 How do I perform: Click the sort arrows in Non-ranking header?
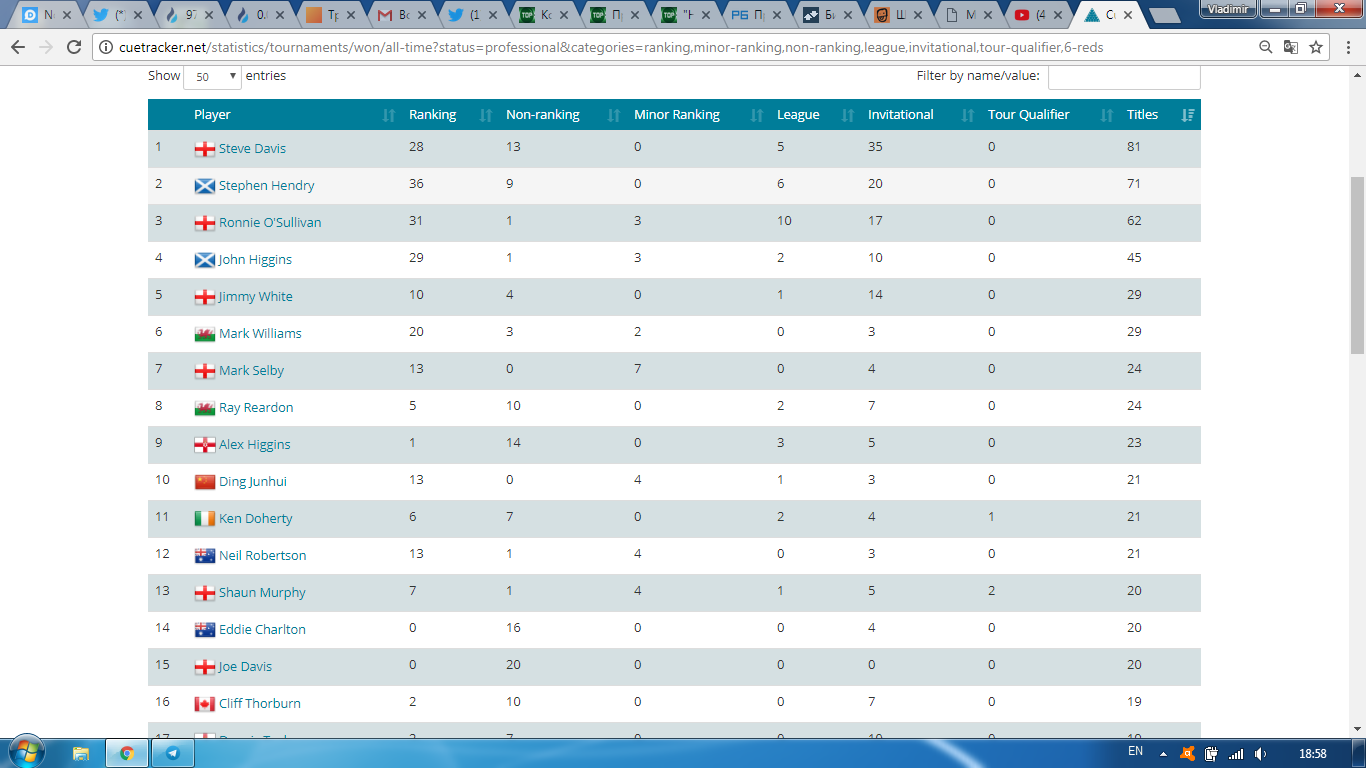click(x=614, y=115)
